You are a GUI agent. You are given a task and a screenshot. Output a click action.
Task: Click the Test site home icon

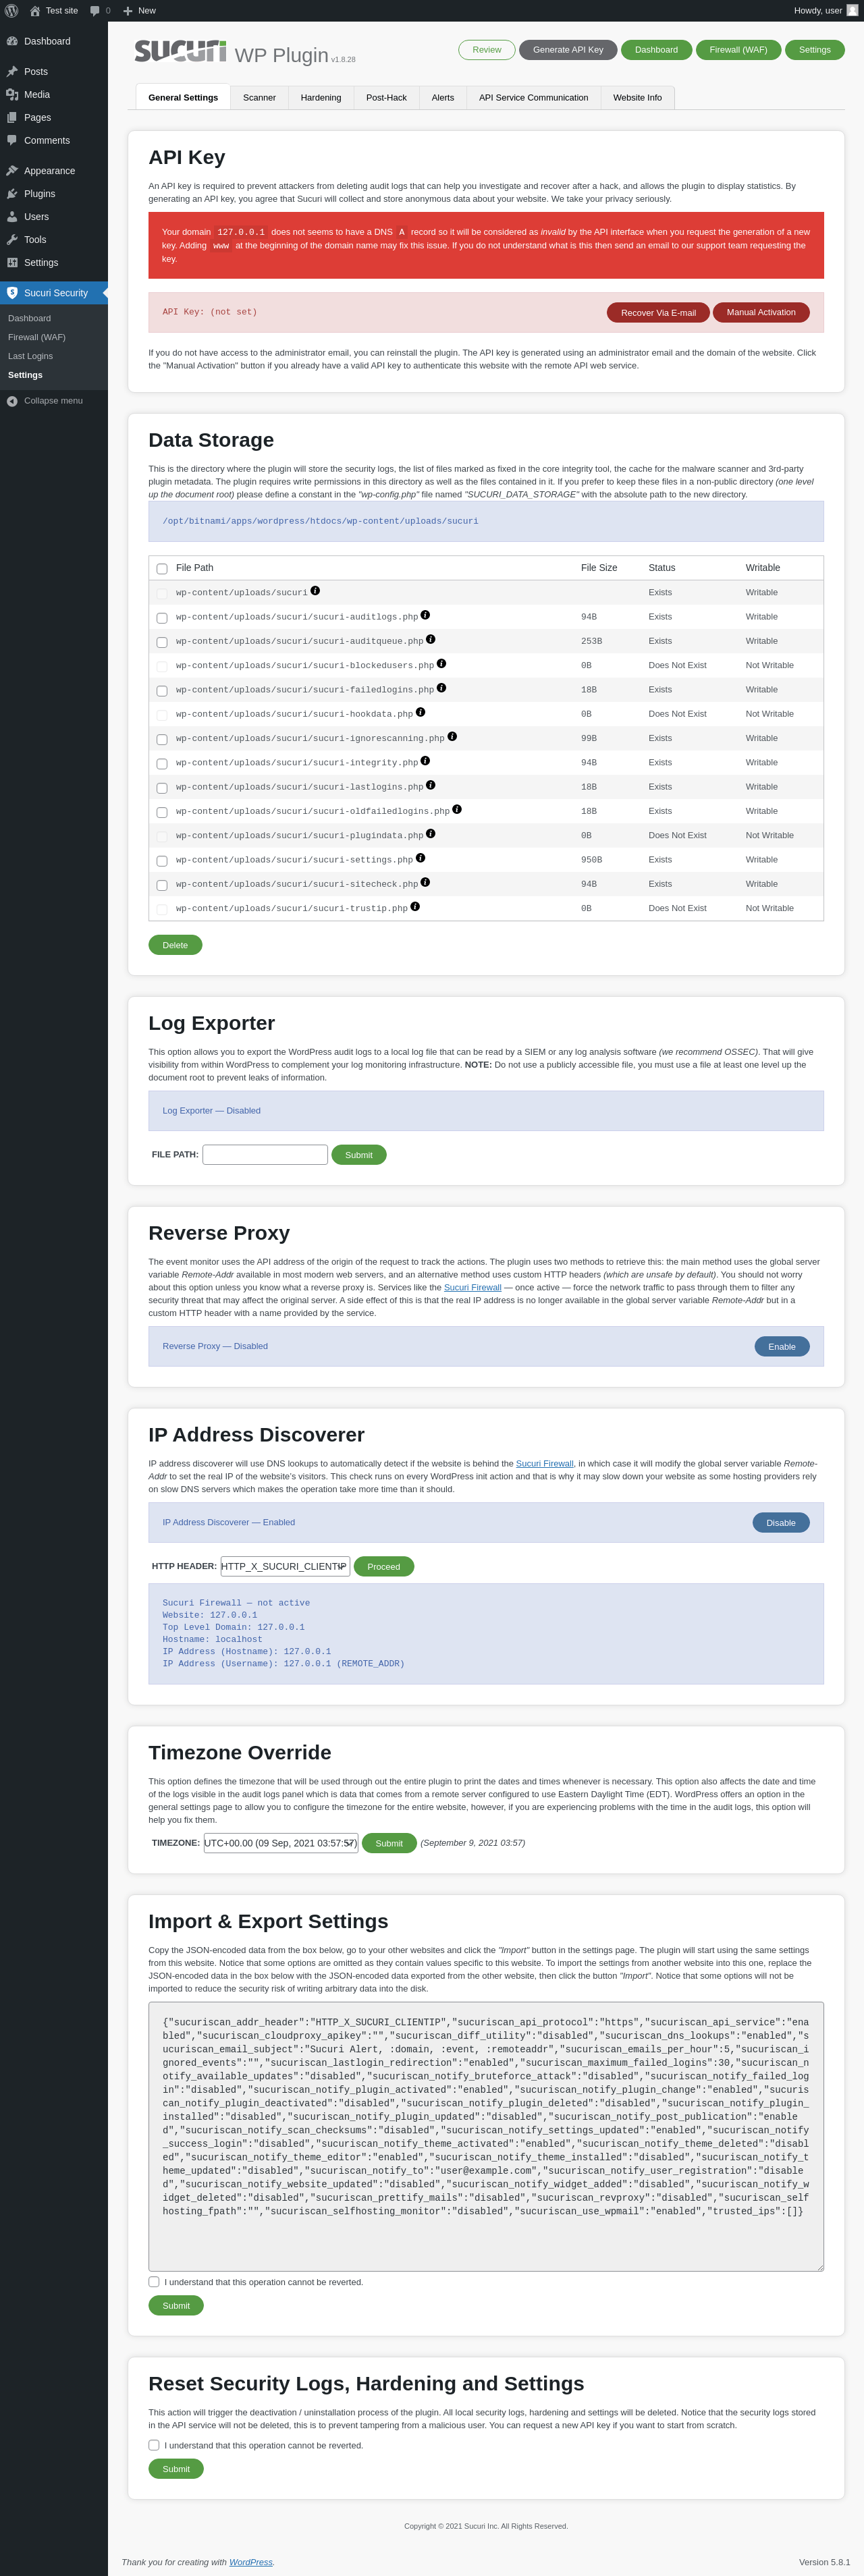(35, 10)
